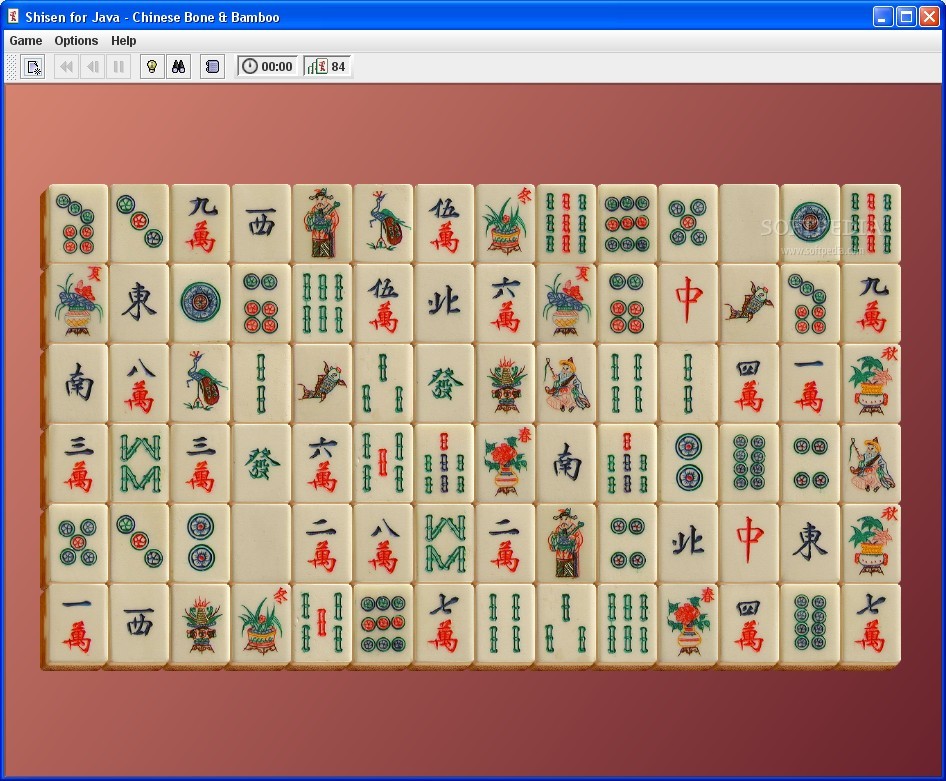Image resolution: width=946 pixels, height=781 pixels.
Task: Pick the fisherman tile beside the flaming pot tile
Action: pos(566,383)
